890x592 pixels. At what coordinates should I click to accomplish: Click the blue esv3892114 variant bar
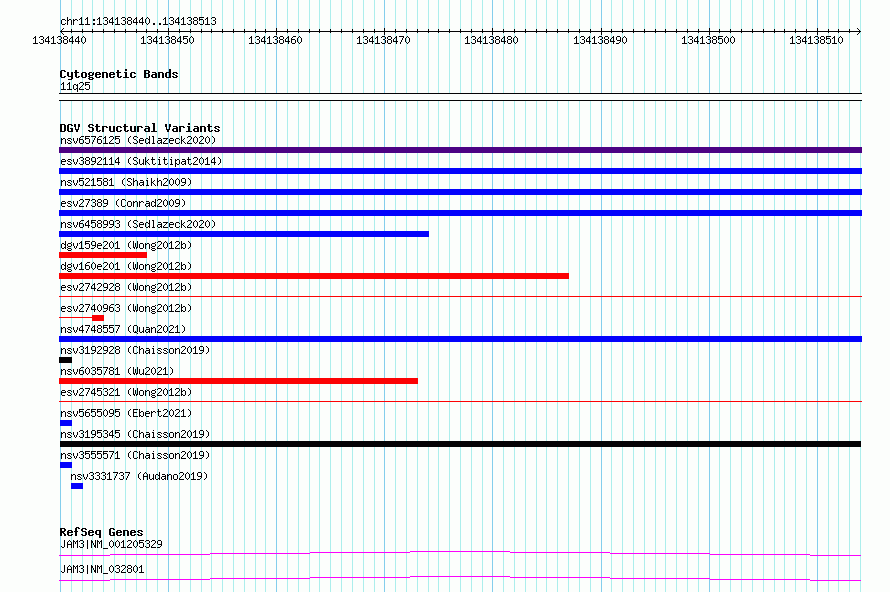point(460,171)
